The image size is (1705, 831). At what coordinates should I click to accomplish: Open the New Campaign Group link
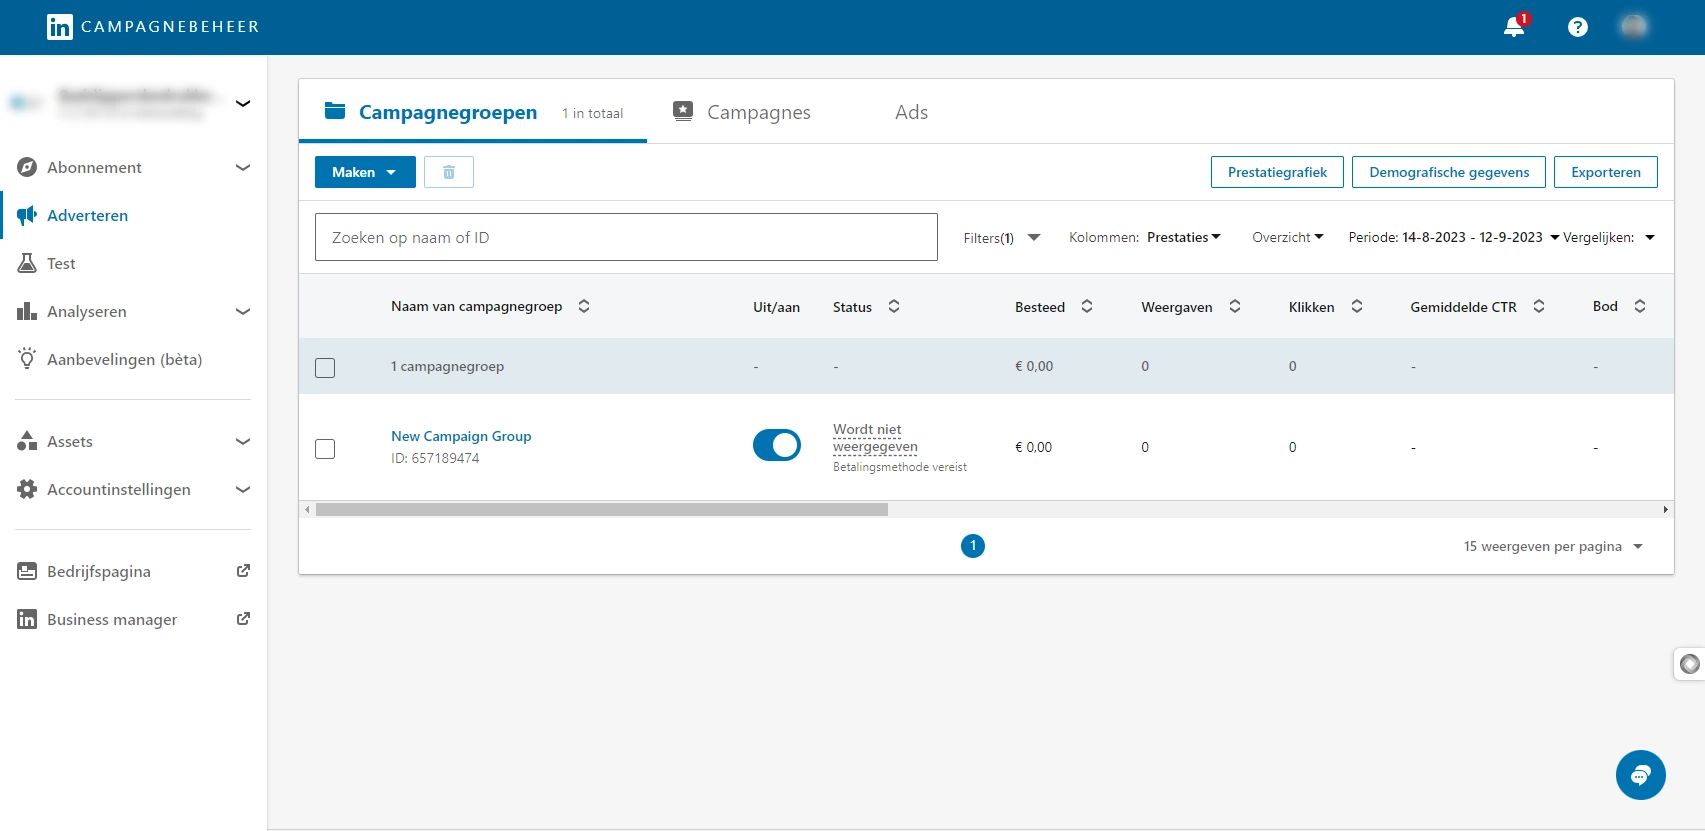click(x=461, y=436)
